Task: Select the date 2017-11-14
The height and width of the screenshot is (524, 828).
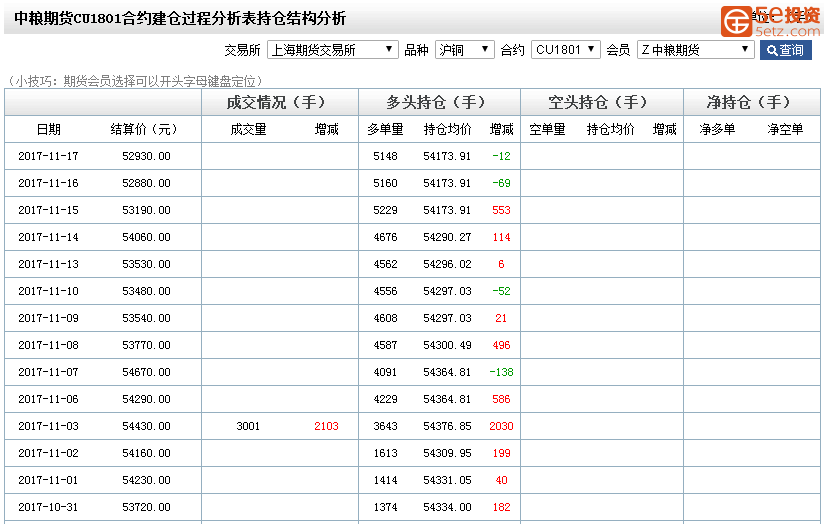Action: tap(48, 237)
